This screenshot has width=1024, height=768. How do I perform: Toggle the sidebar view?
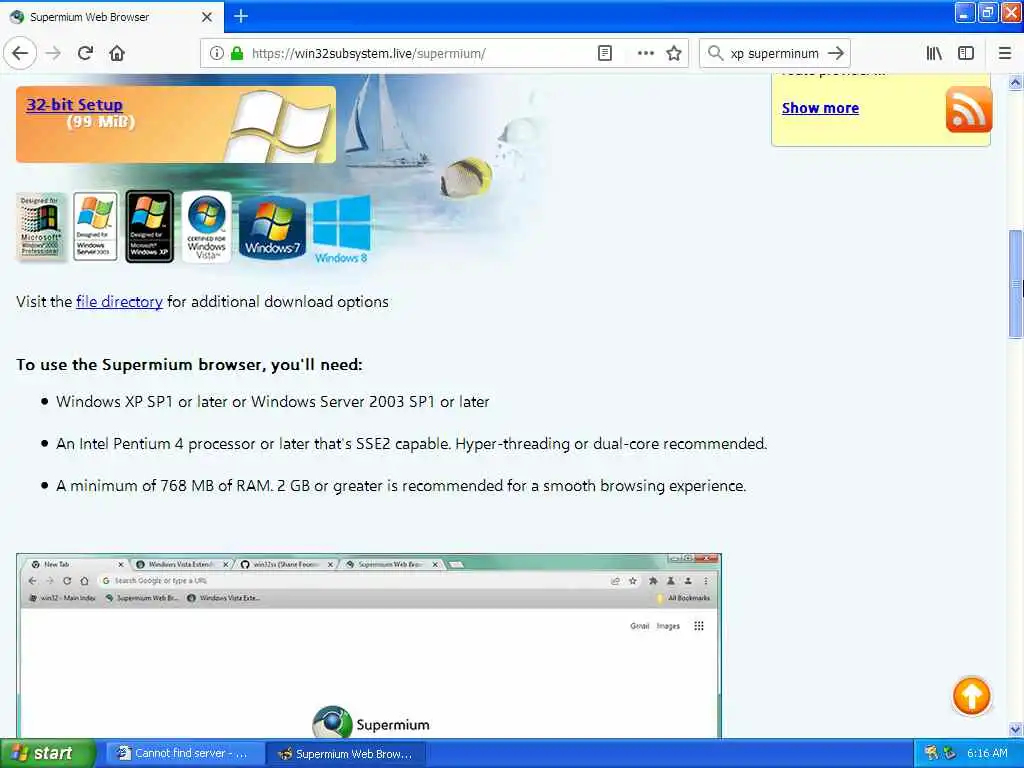click(966, 54)
